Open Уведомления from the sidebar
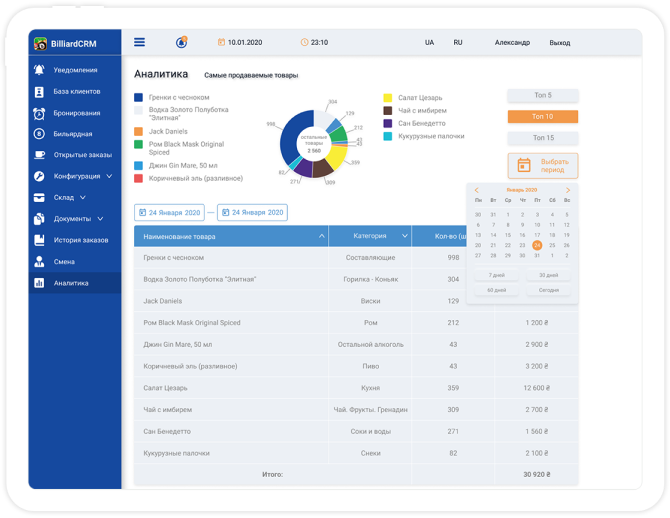The height and width of the screenshot is (518, 670). (75, 70)
